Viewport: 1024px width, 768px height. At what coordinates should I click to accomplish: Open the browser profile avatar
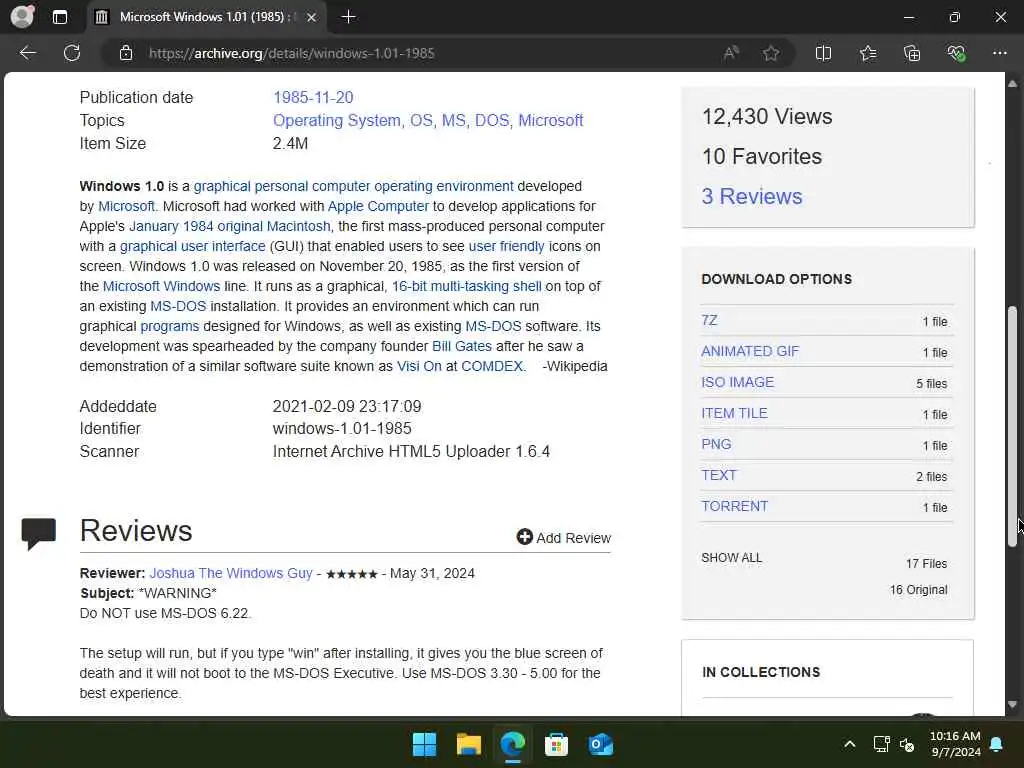click(x=22, y=16)
